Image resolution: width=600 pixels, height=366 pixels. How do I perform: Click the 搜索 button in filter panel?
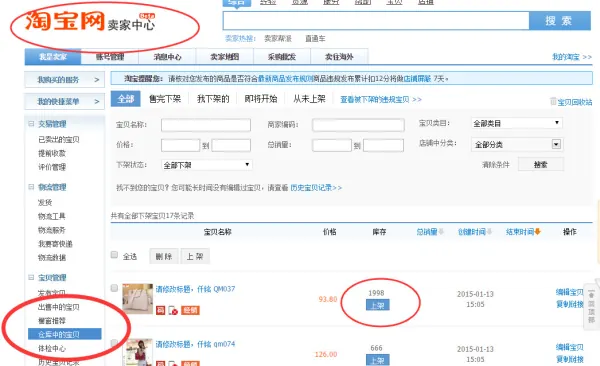pos(541,164)
